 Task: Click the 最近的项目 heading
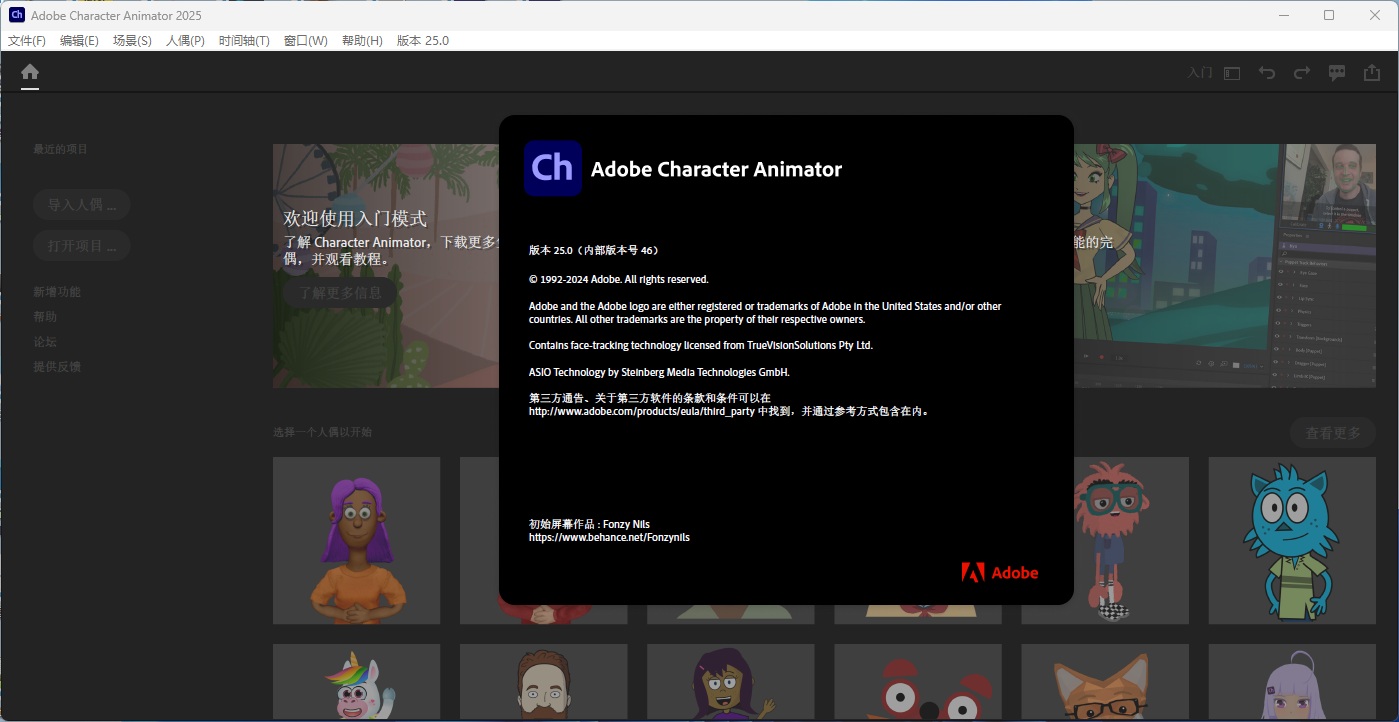pyautogui.click(x=60, y=149)
